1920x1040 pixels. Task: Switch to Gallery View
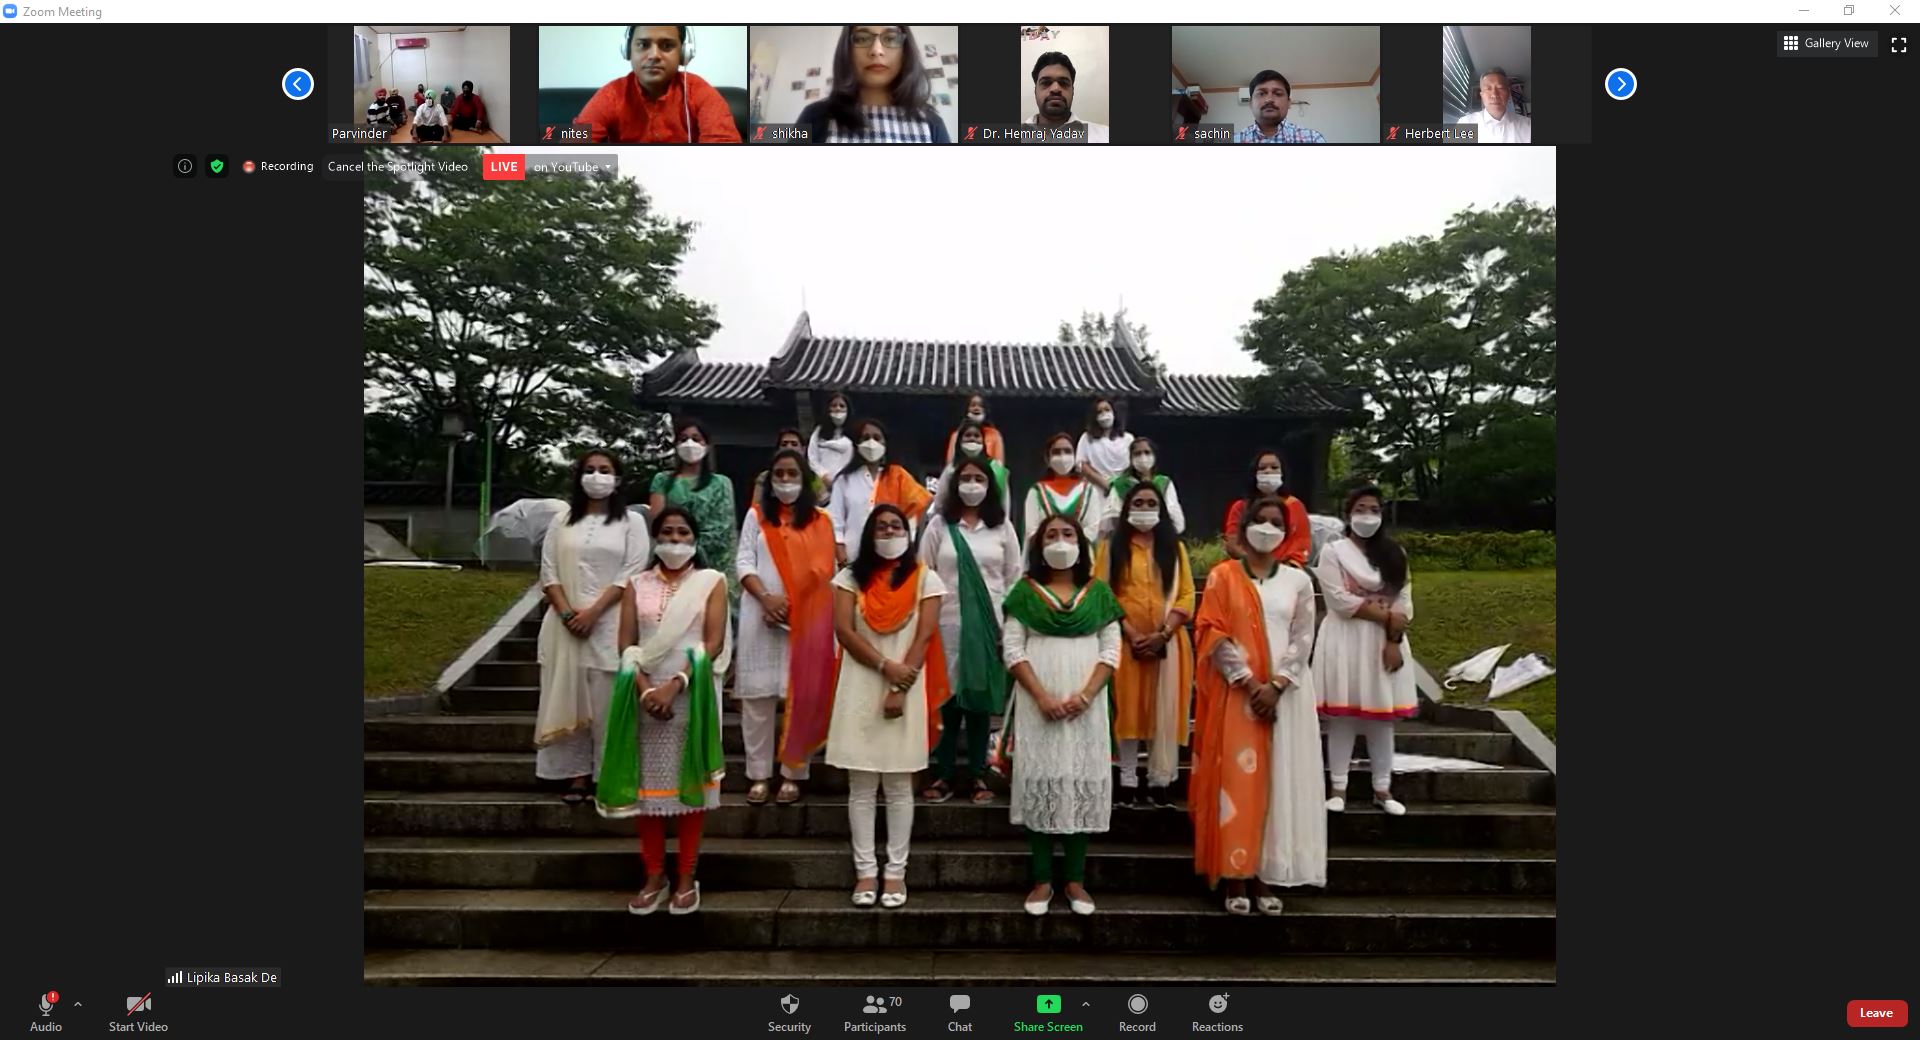pyautogui.click(x=1826, y=44)
